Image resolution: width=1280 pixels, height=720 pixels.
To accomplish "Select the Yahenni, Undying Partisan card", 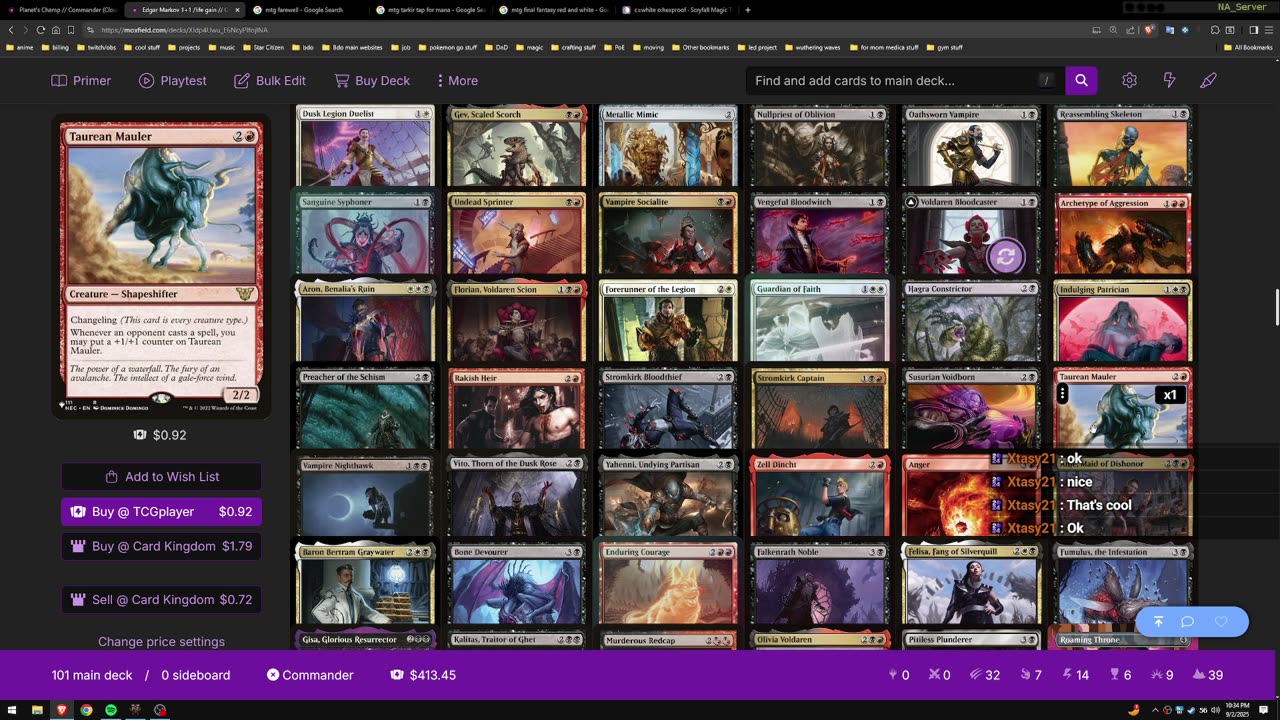I will tap(668, 496).
